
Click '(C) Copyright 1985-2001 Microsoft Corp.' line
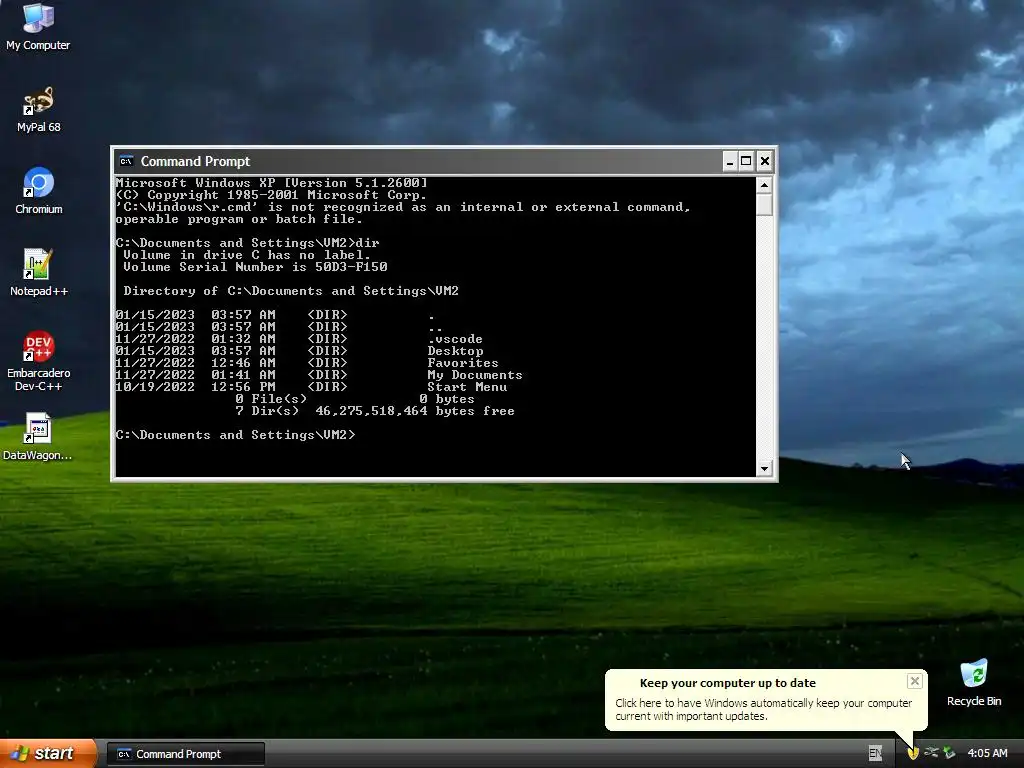(x=271, y=195)
